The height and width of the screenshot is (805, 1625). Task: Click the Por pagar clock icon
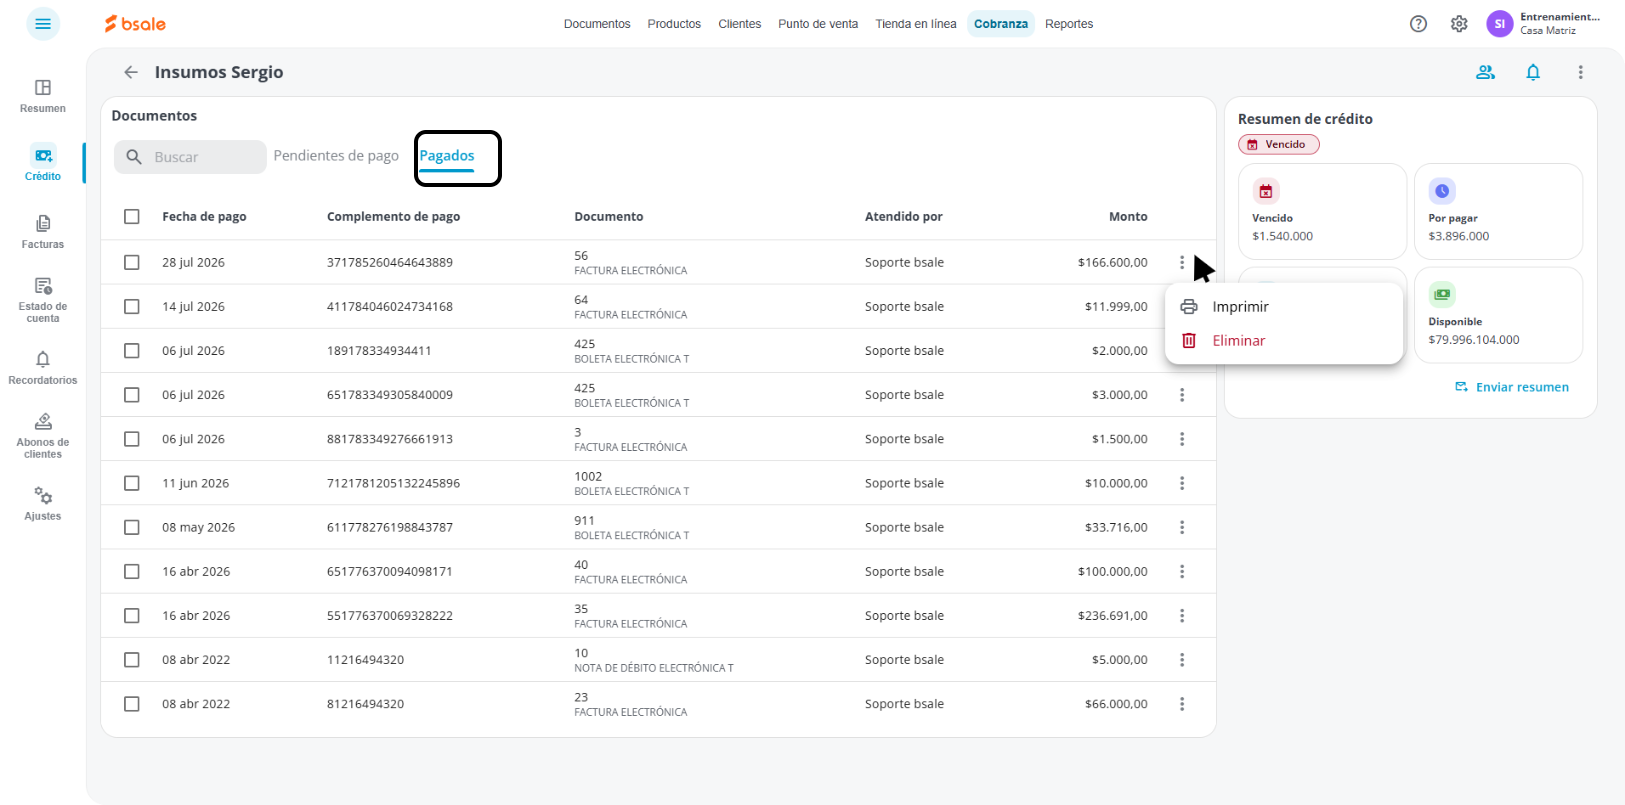point(1442,191)
